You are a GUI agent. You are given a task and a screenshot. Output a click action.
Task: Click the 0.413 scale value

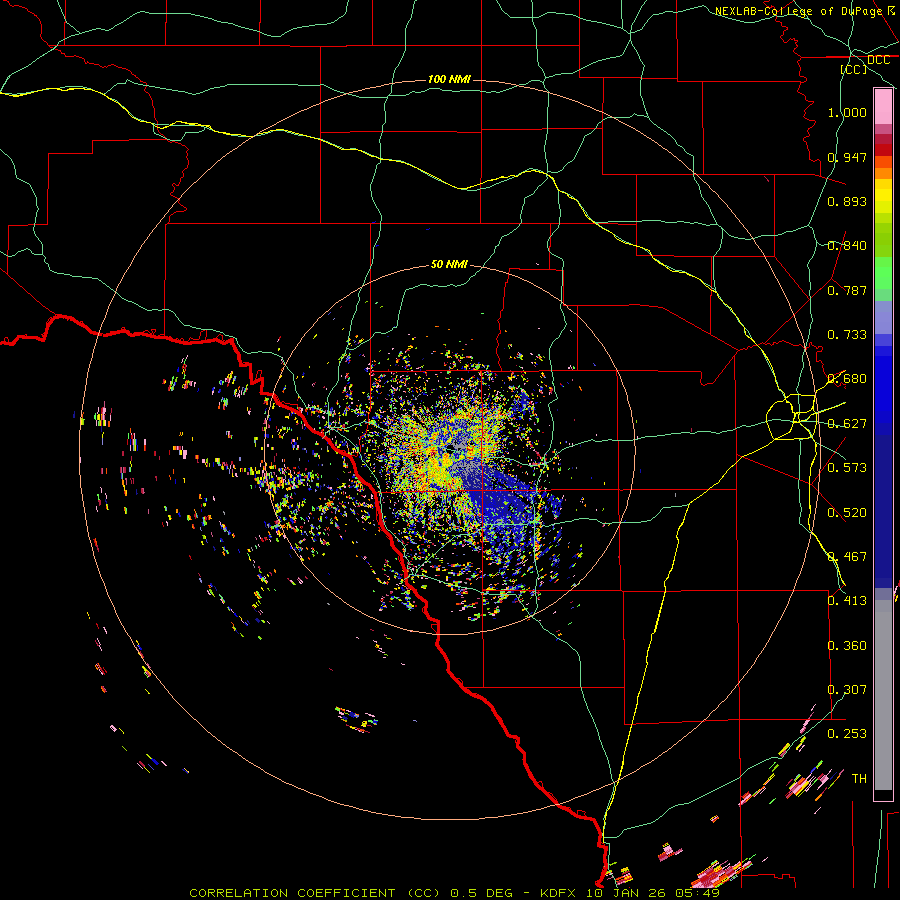point(847,601)
